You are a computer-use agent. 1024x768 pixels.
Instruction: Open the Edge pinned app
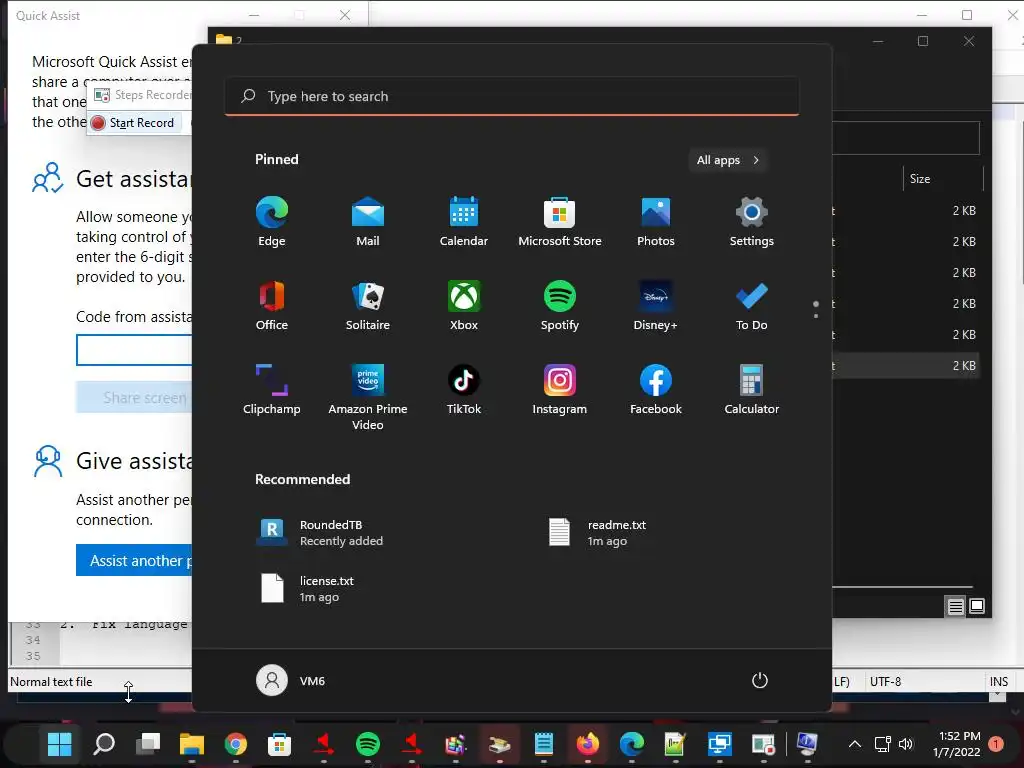[272, 221]
